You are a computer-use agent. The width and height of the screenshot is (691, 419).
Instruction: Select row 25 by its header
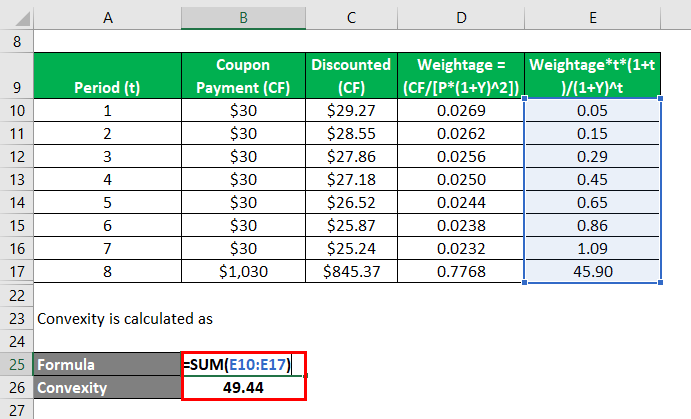click(16, 365)
